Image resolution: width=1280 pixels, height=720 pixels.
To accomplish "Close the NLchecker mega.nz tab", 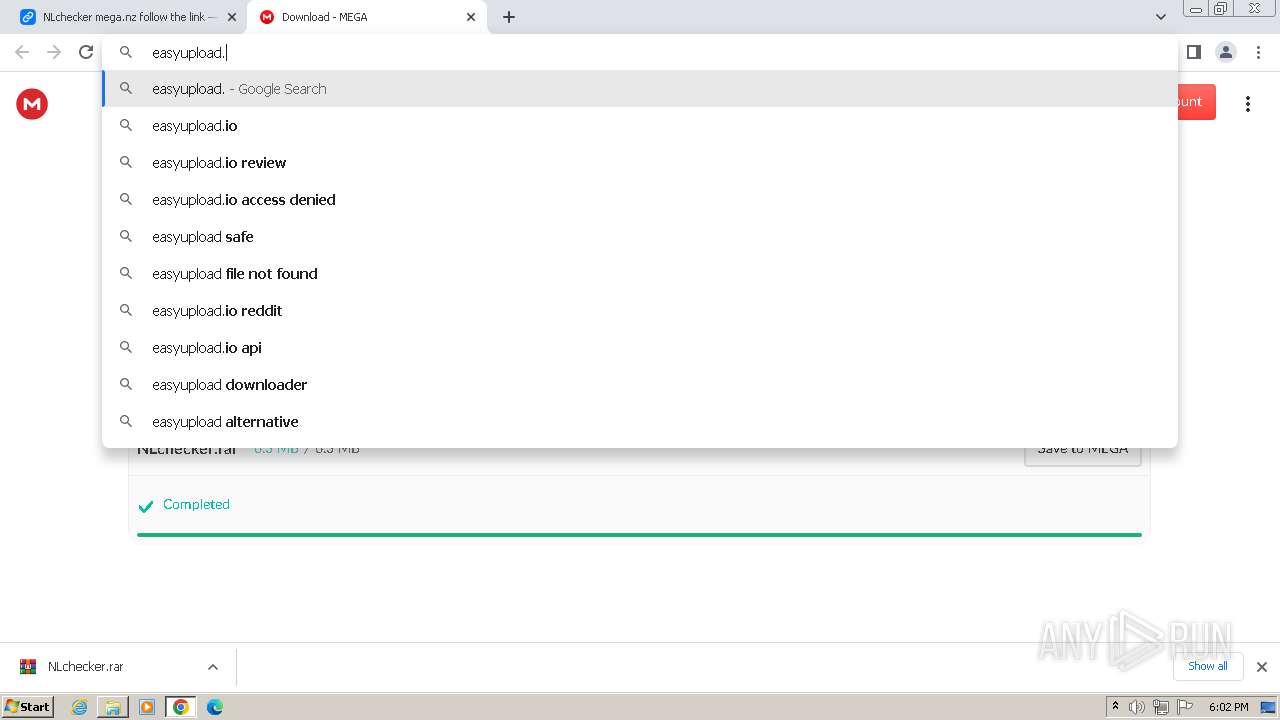I will pyautogui.click(x=232, y=17).
